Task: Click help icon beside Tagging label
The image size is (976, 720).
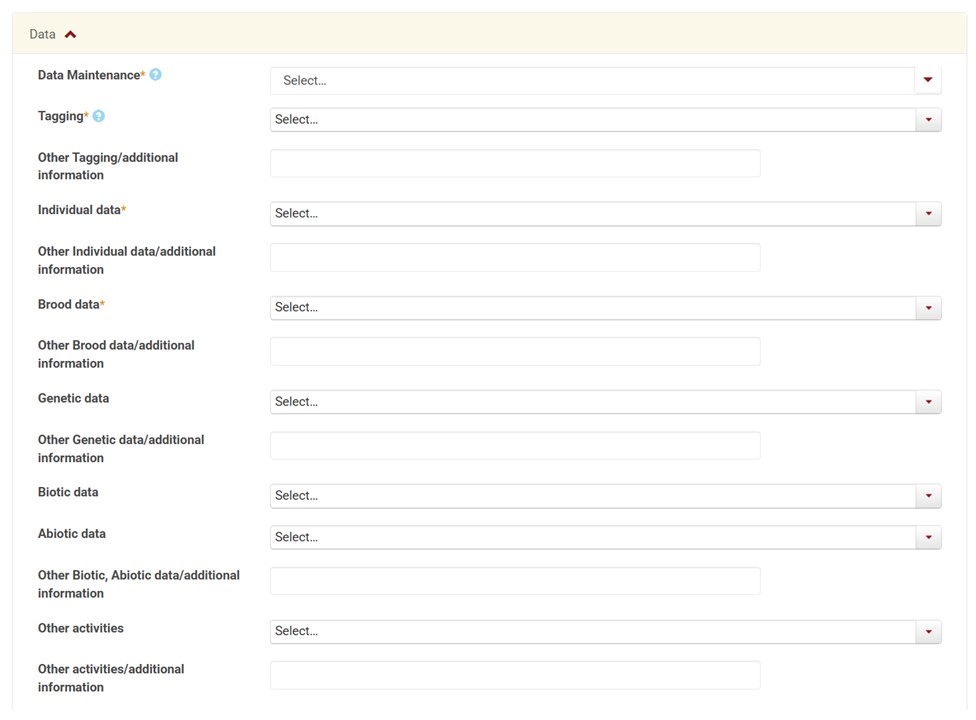Action: coord(99,116)
